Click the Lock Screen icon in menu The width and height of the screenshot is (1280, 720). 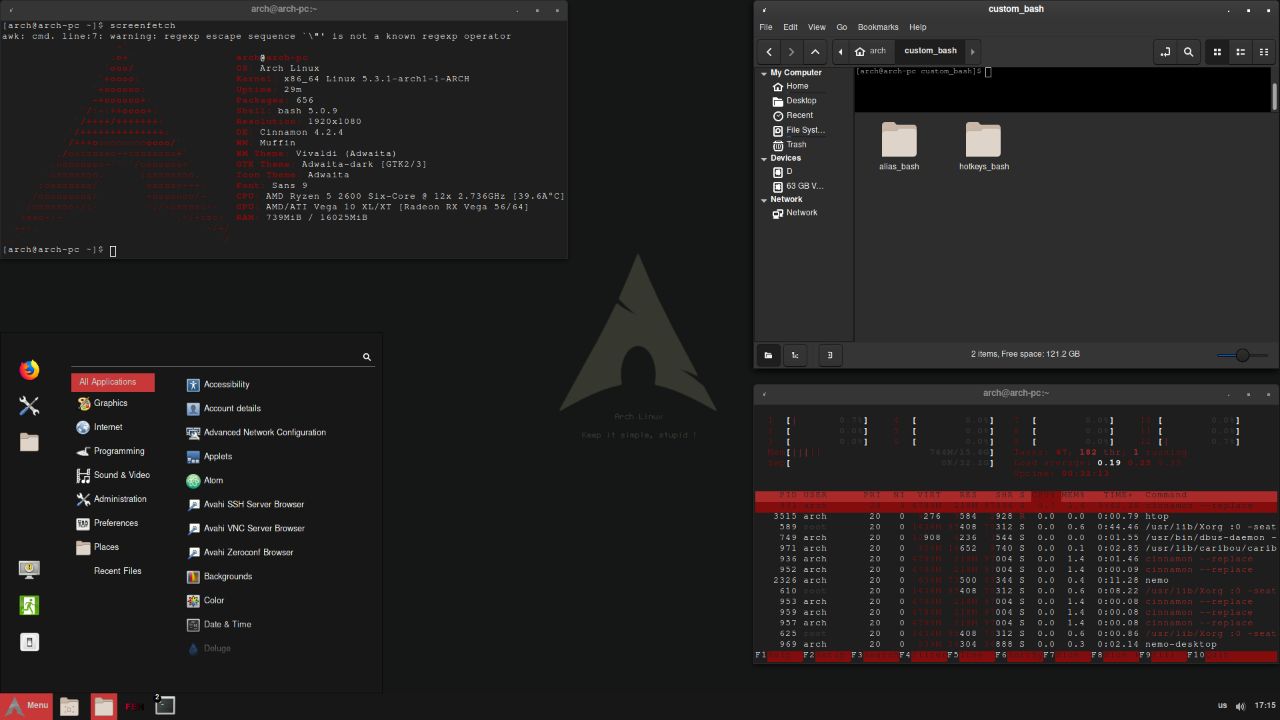pos(29,569)
